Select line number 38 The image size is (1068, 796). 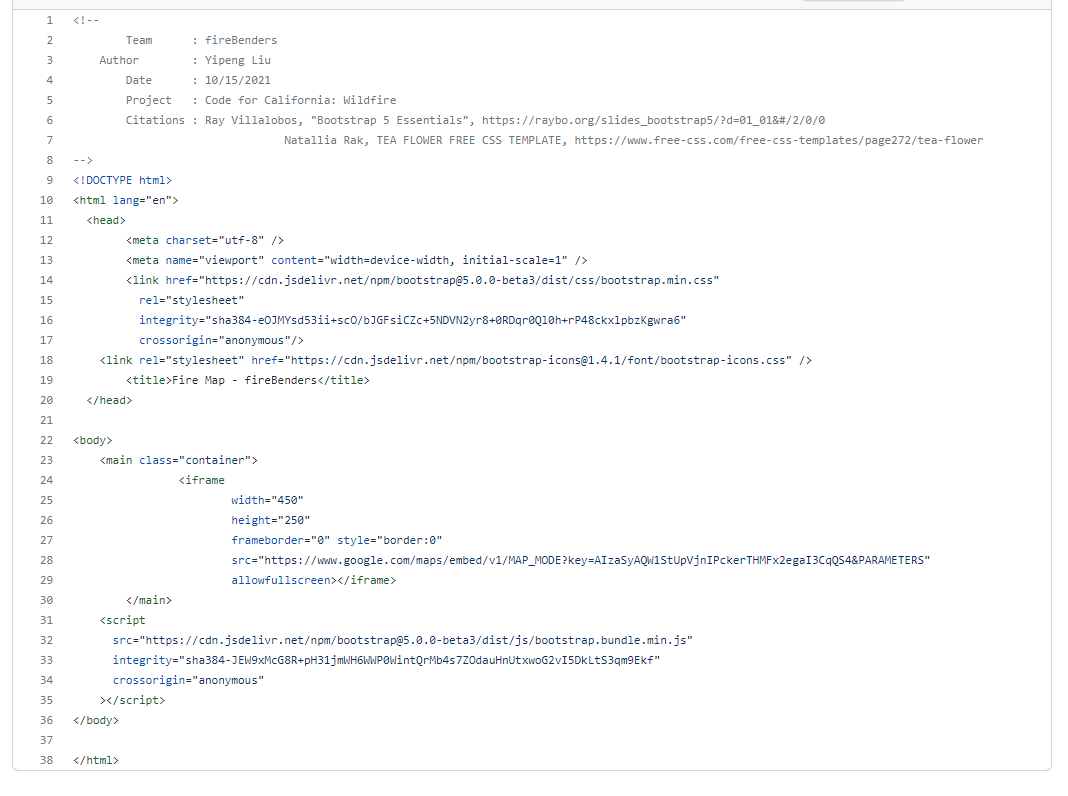tap(46, 760)
